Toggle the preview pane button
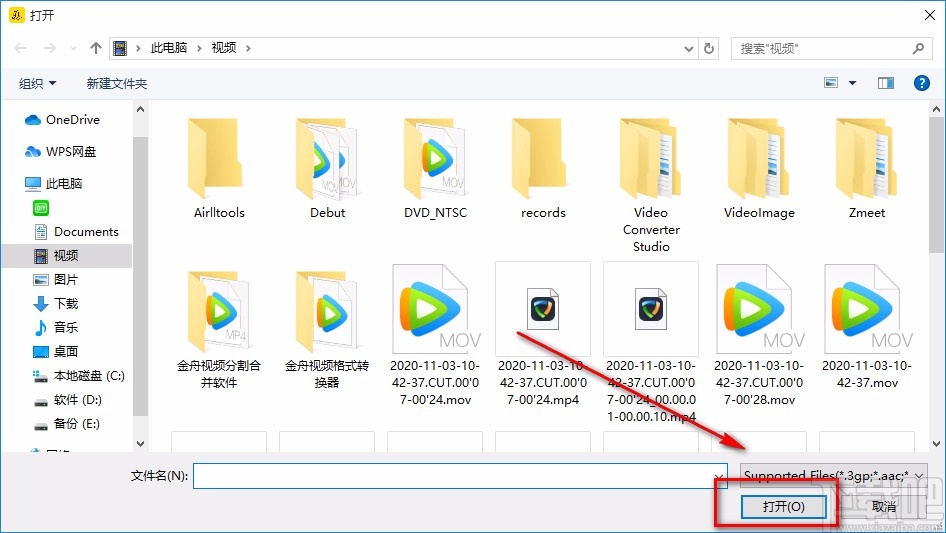Image resolution: width=946 pixels, height=533 pixels. tap(886, 83)
